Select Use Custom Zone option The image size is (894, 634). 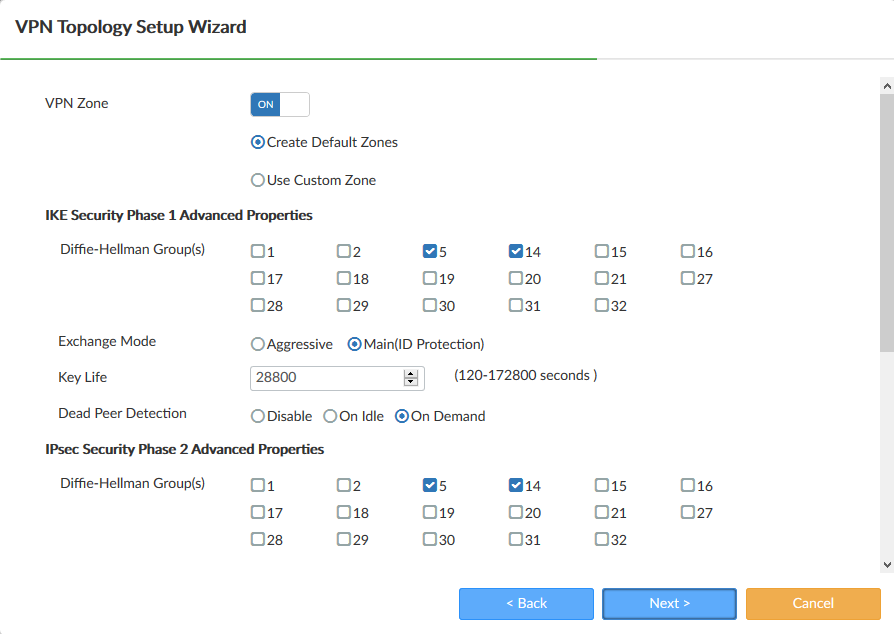tap(258, 180)
